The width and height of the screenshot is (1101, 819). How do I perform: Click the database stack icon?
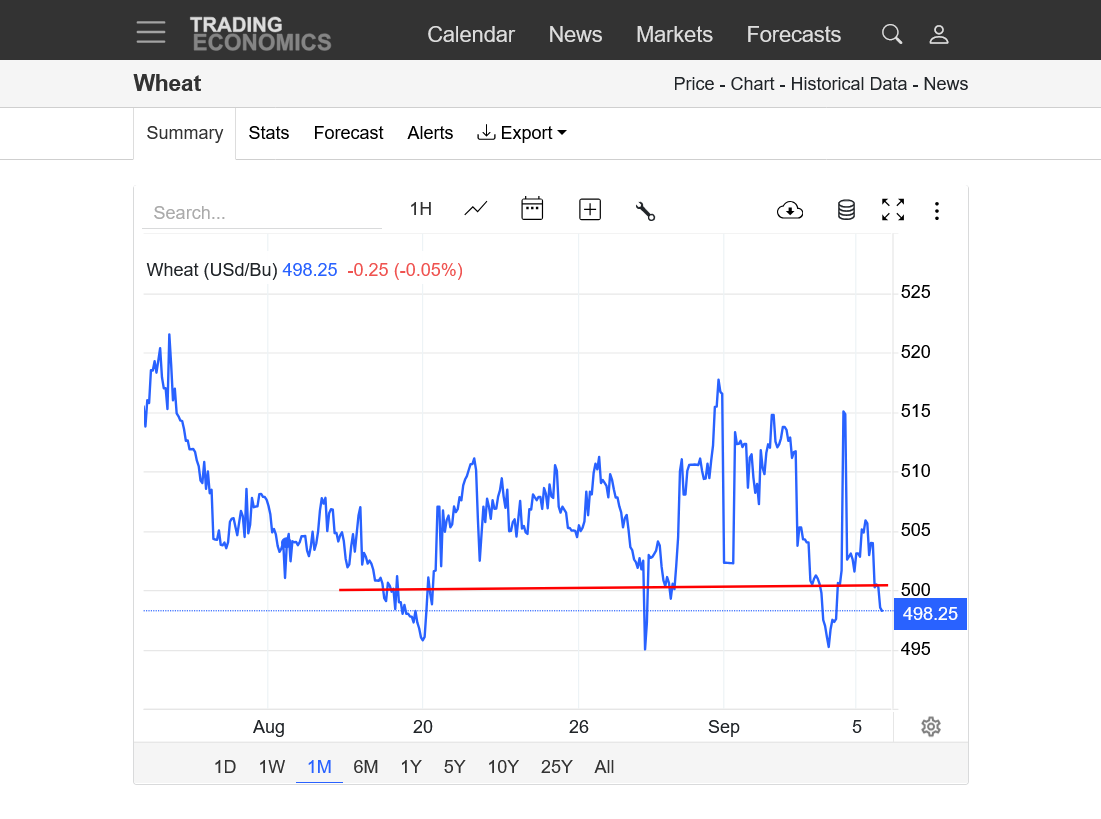(846, 210)
